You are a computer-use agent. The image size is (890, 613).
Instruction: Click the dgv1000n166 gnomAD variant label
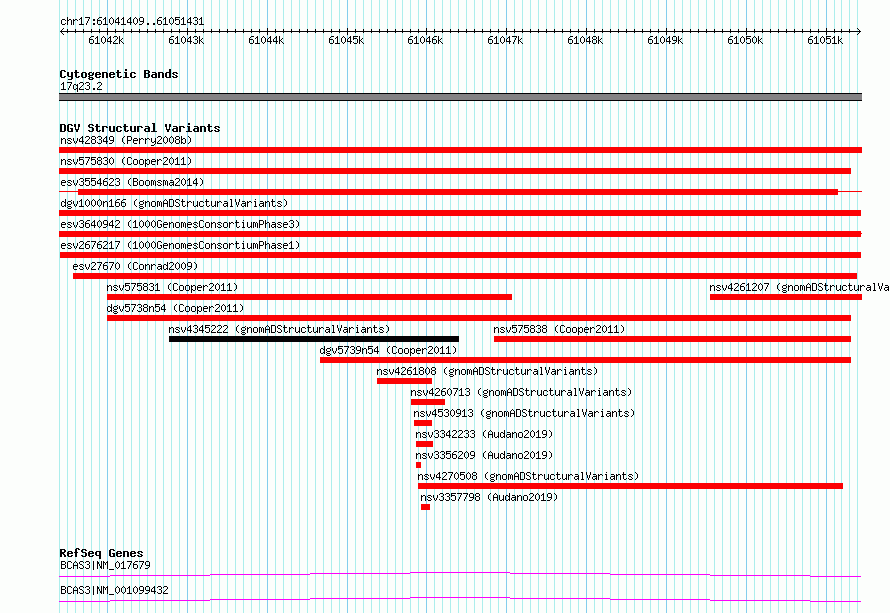174,203
